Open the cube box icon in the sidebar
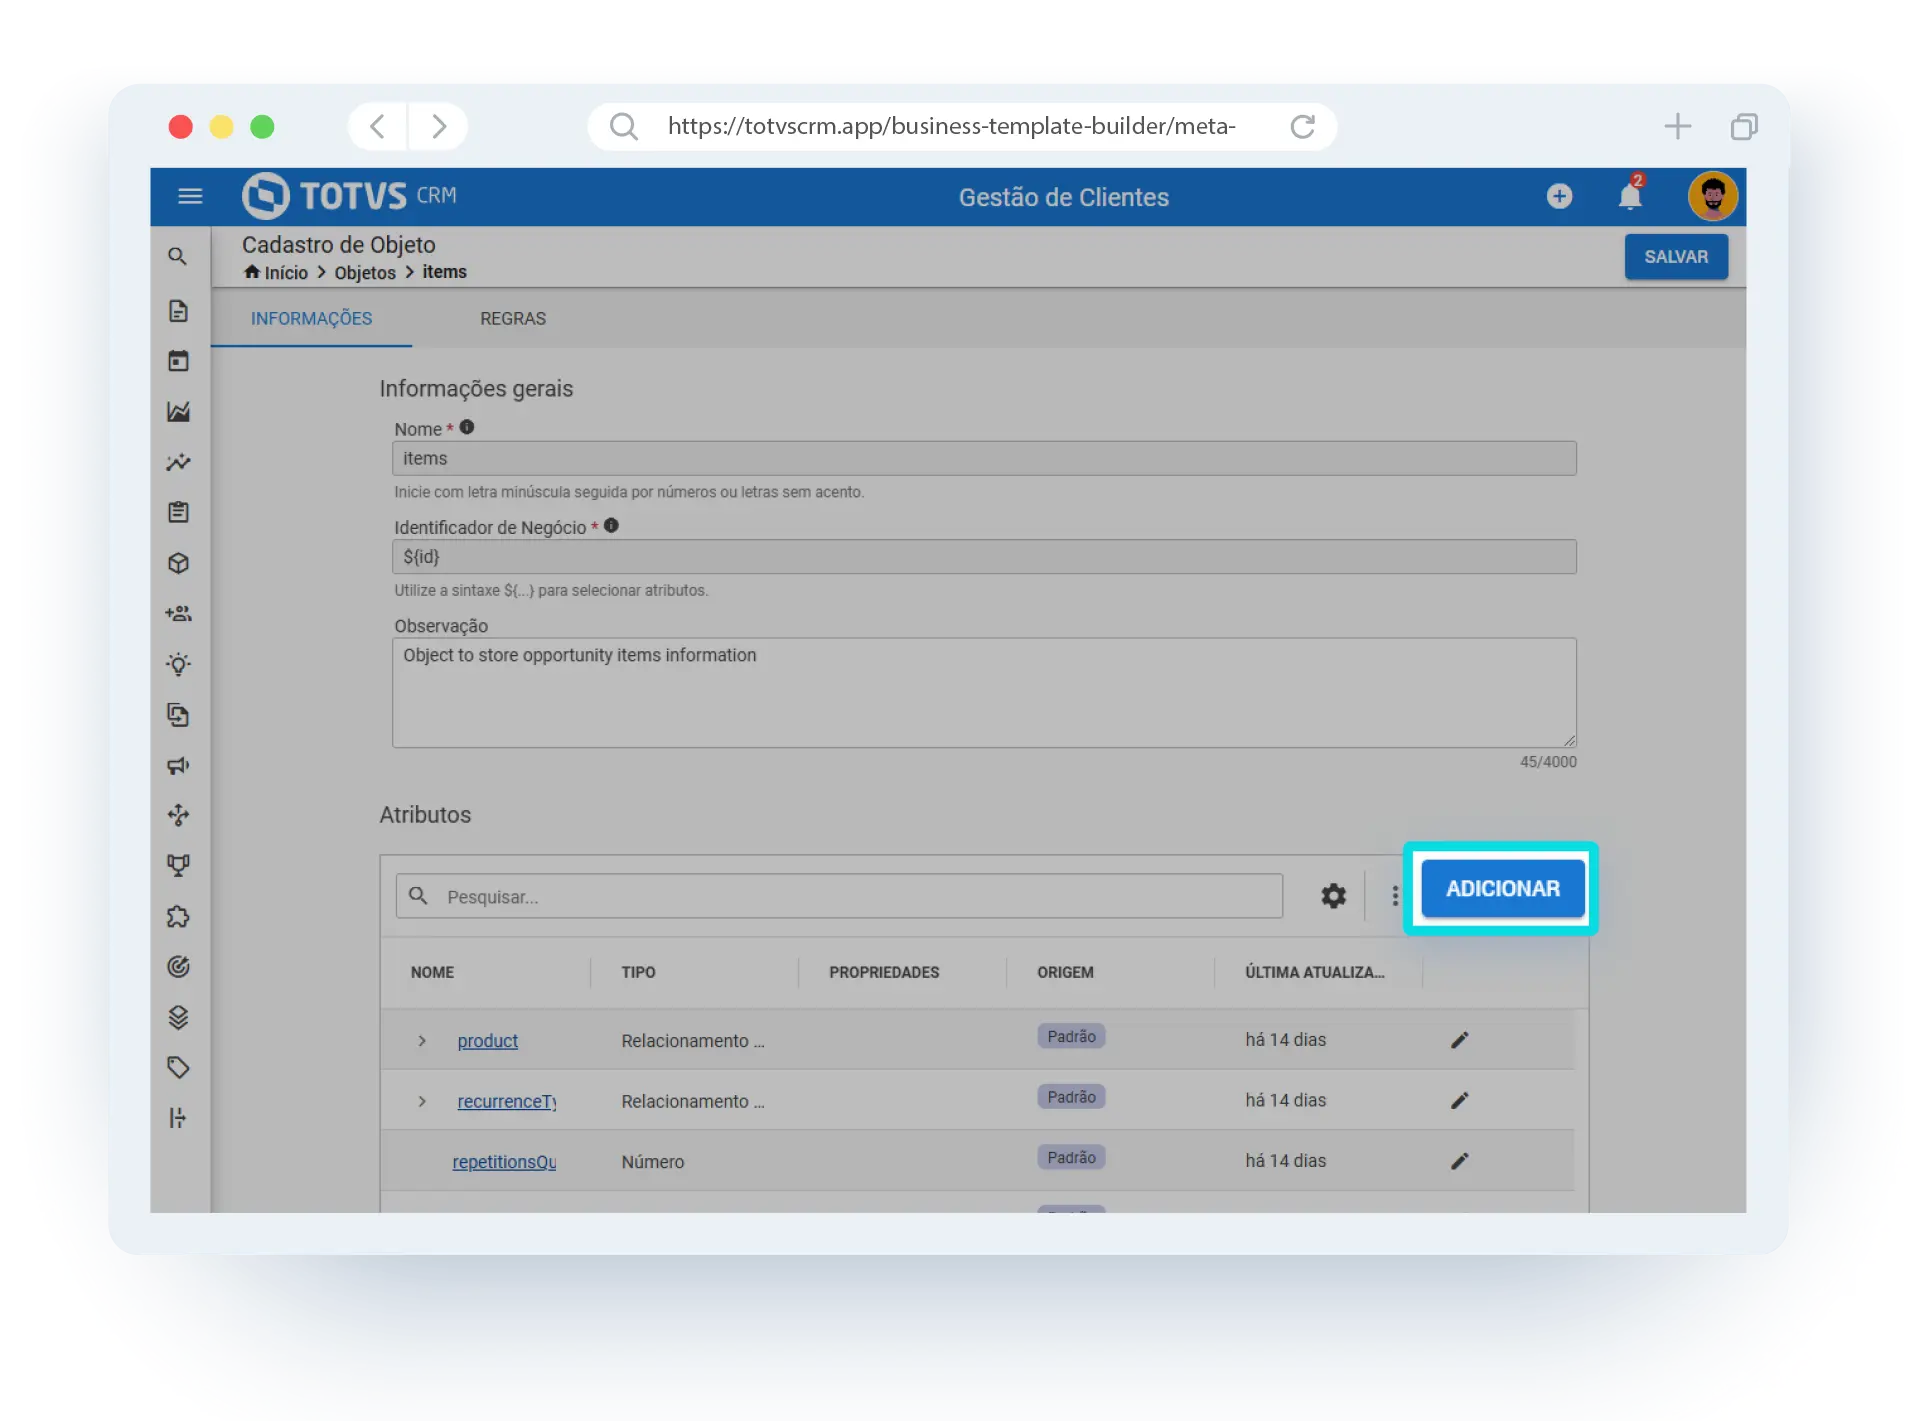This screenshot has height=1421, width=1917. pos(178,563)
